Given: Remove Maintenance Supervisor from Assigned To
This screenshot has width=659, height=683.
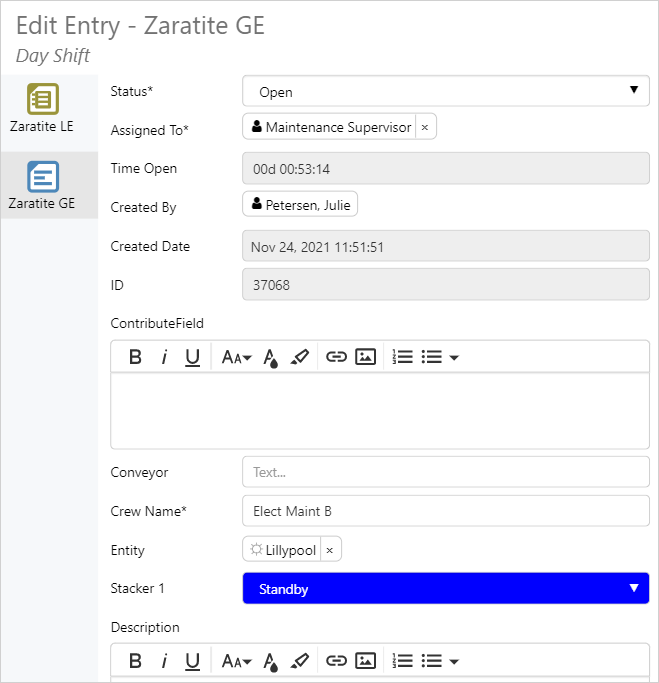Looking at the screenshot, I should click(x=424, y=128).
